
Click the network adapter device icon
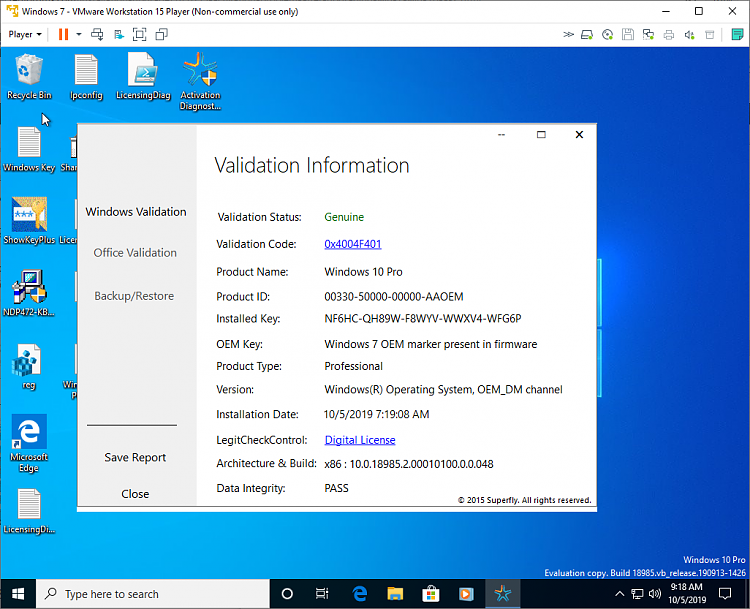648,34
